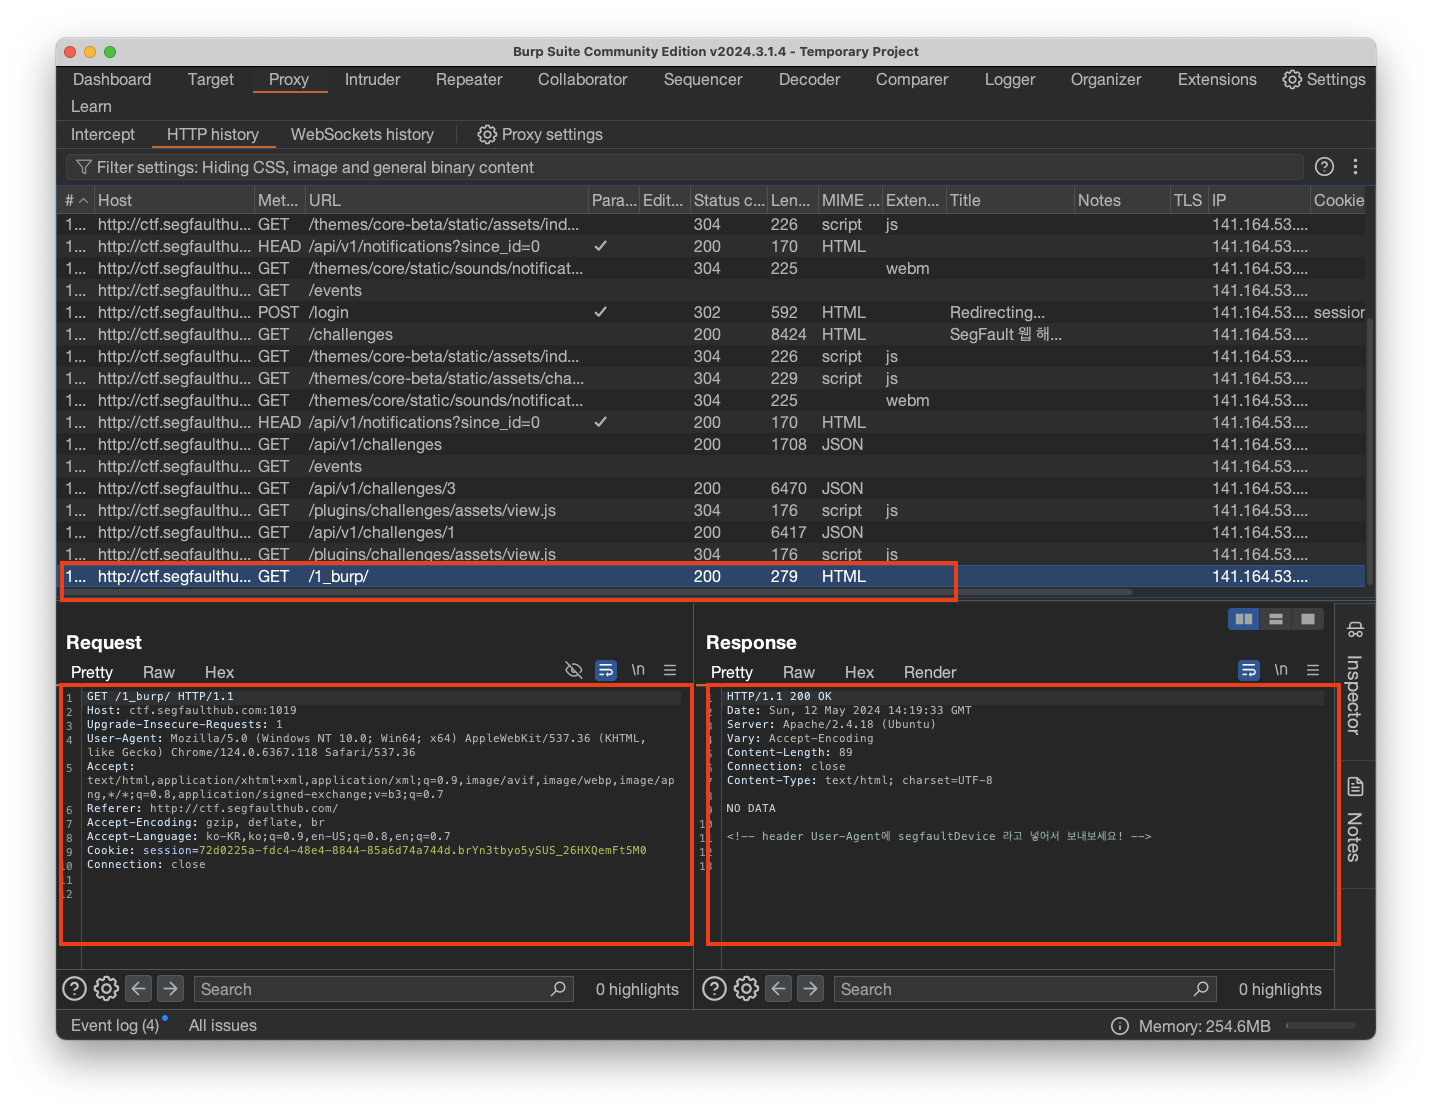
Task: Click the filter settings bar
Action: (x=685, y=167)
